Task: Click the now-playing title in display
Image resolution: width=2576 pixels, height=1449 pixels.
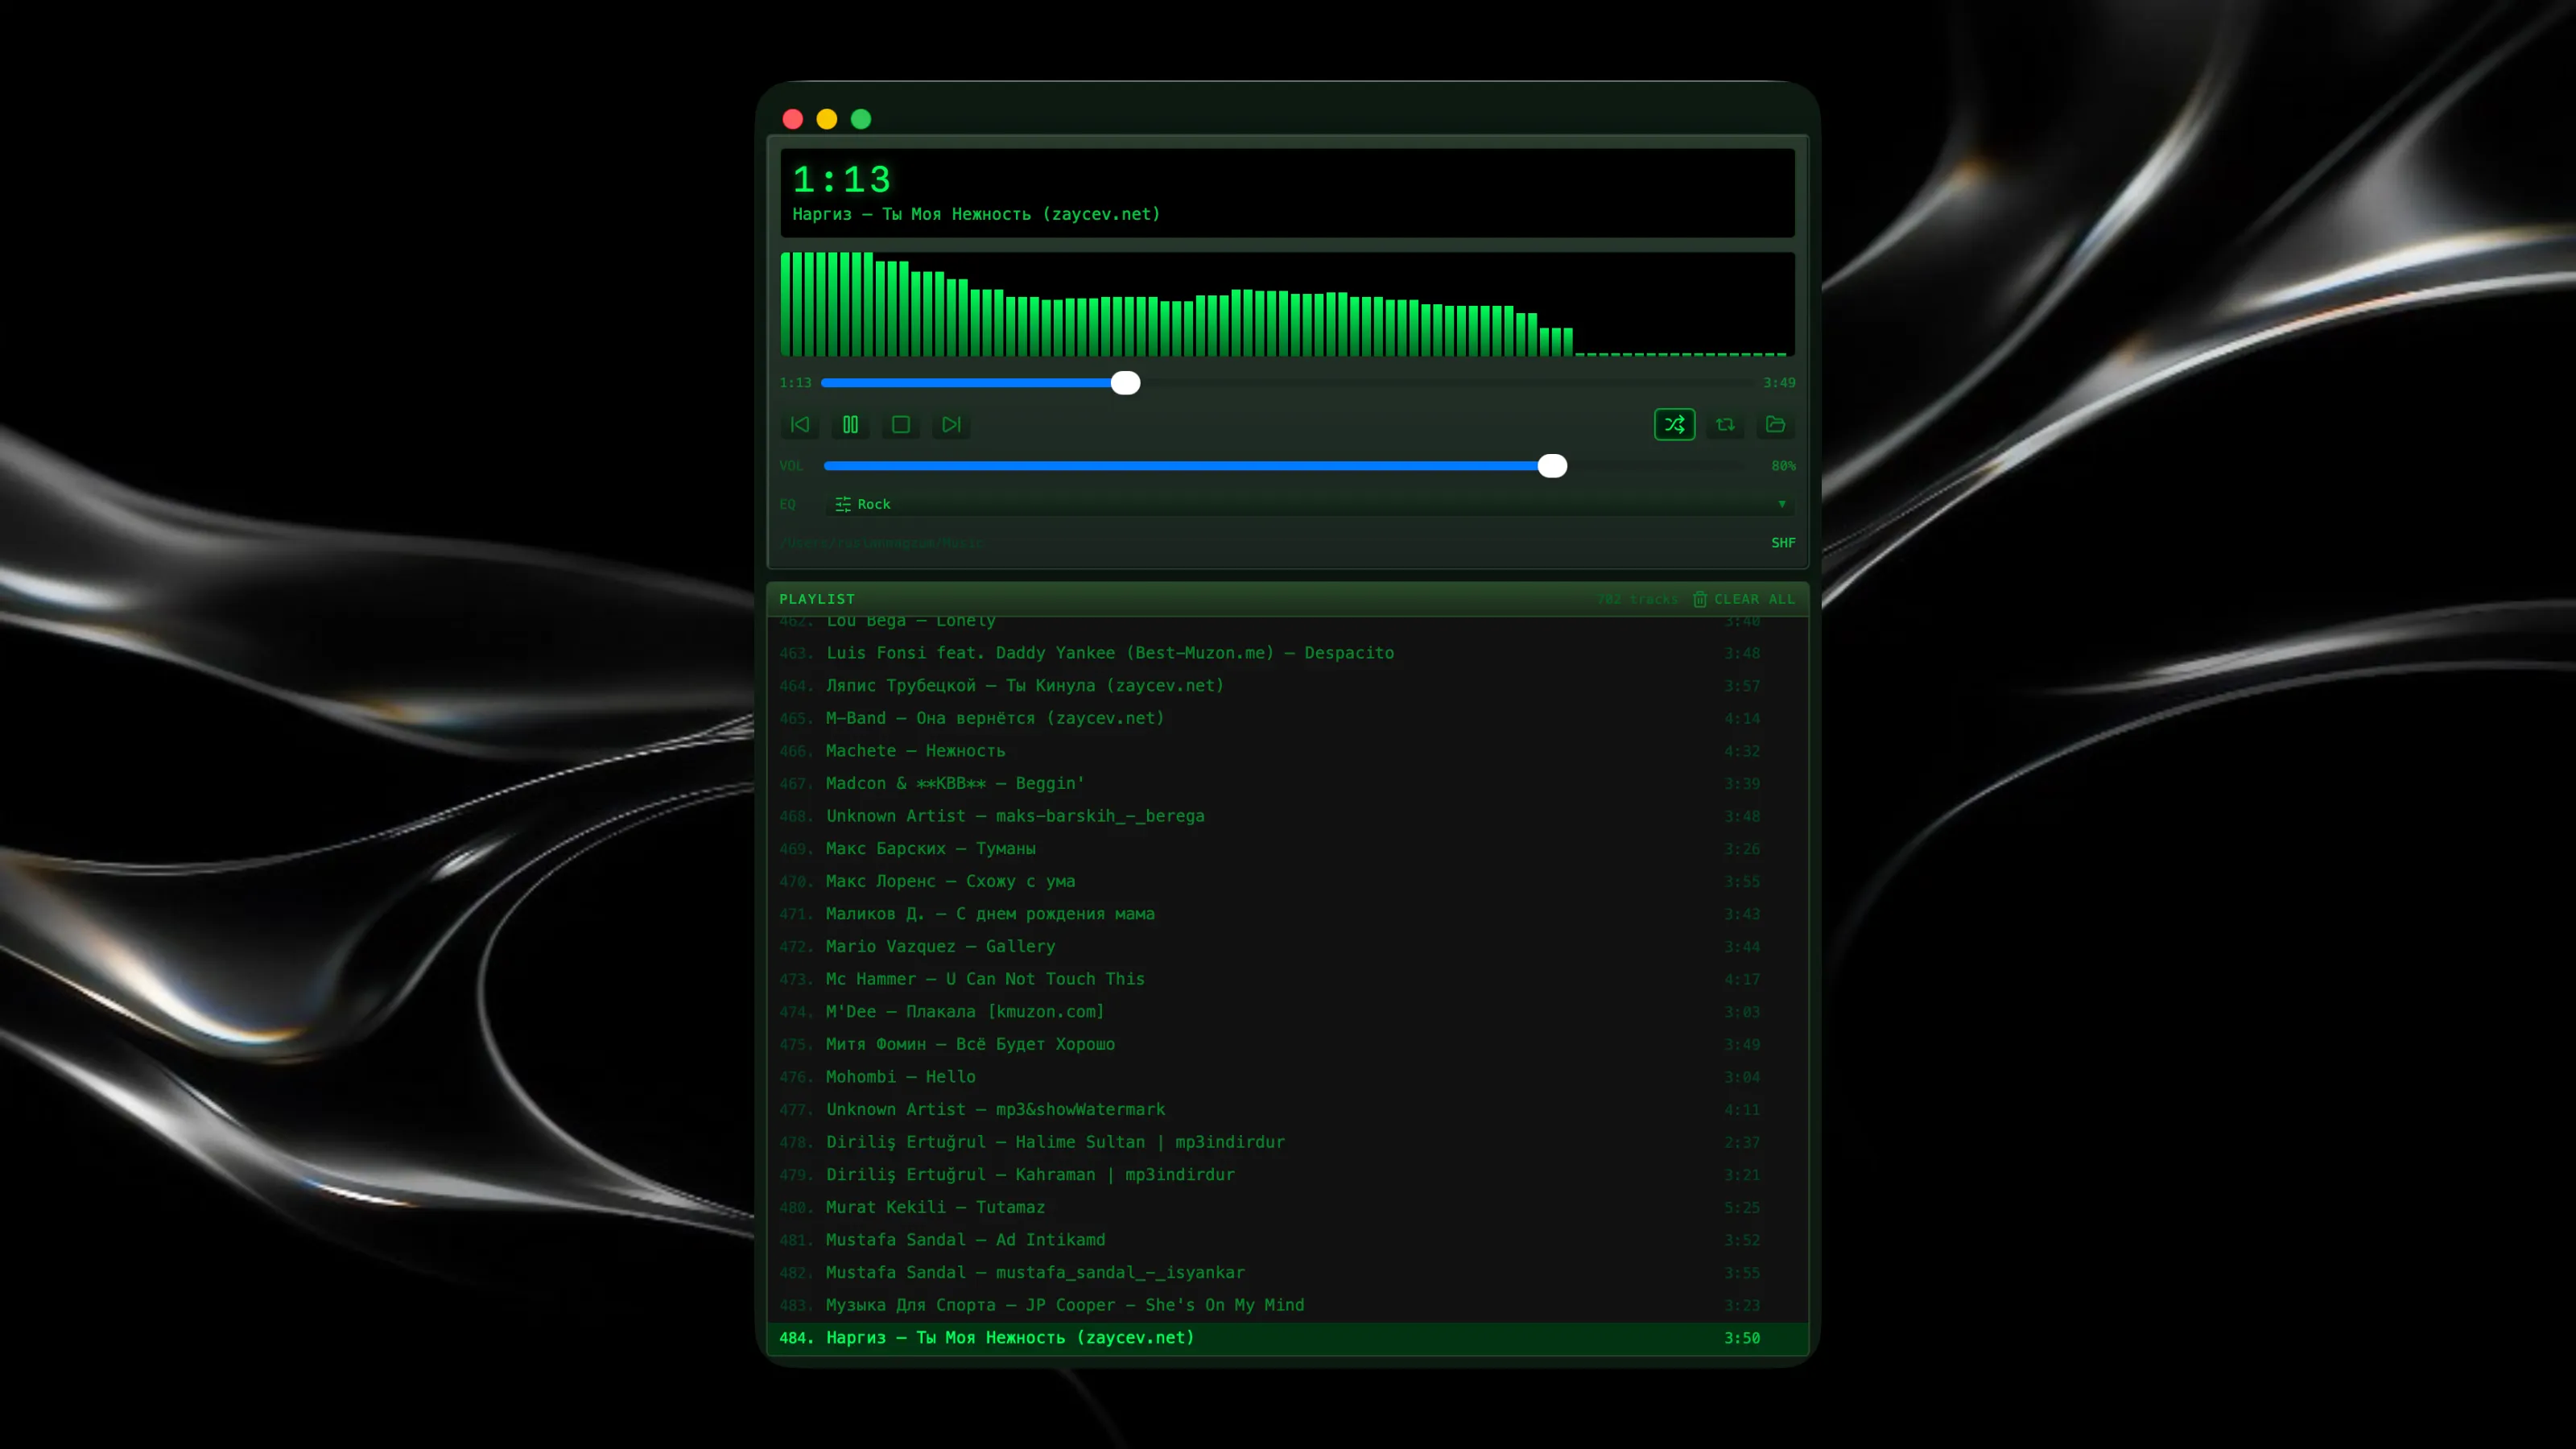Action: (x=976, y=214)
